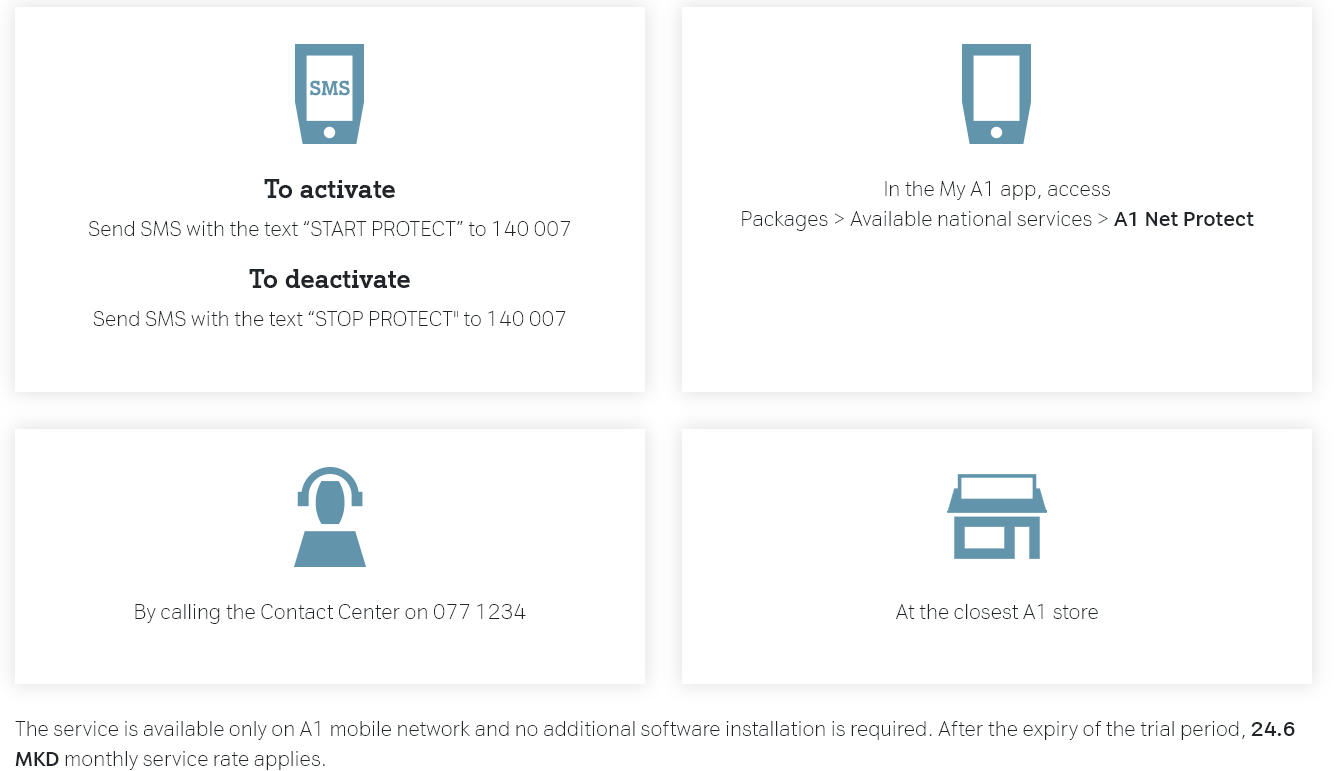Click the A1 store building icon
Image resolution: width=1334 pixels, height=771 pixels.
click(x=996, y=517)
